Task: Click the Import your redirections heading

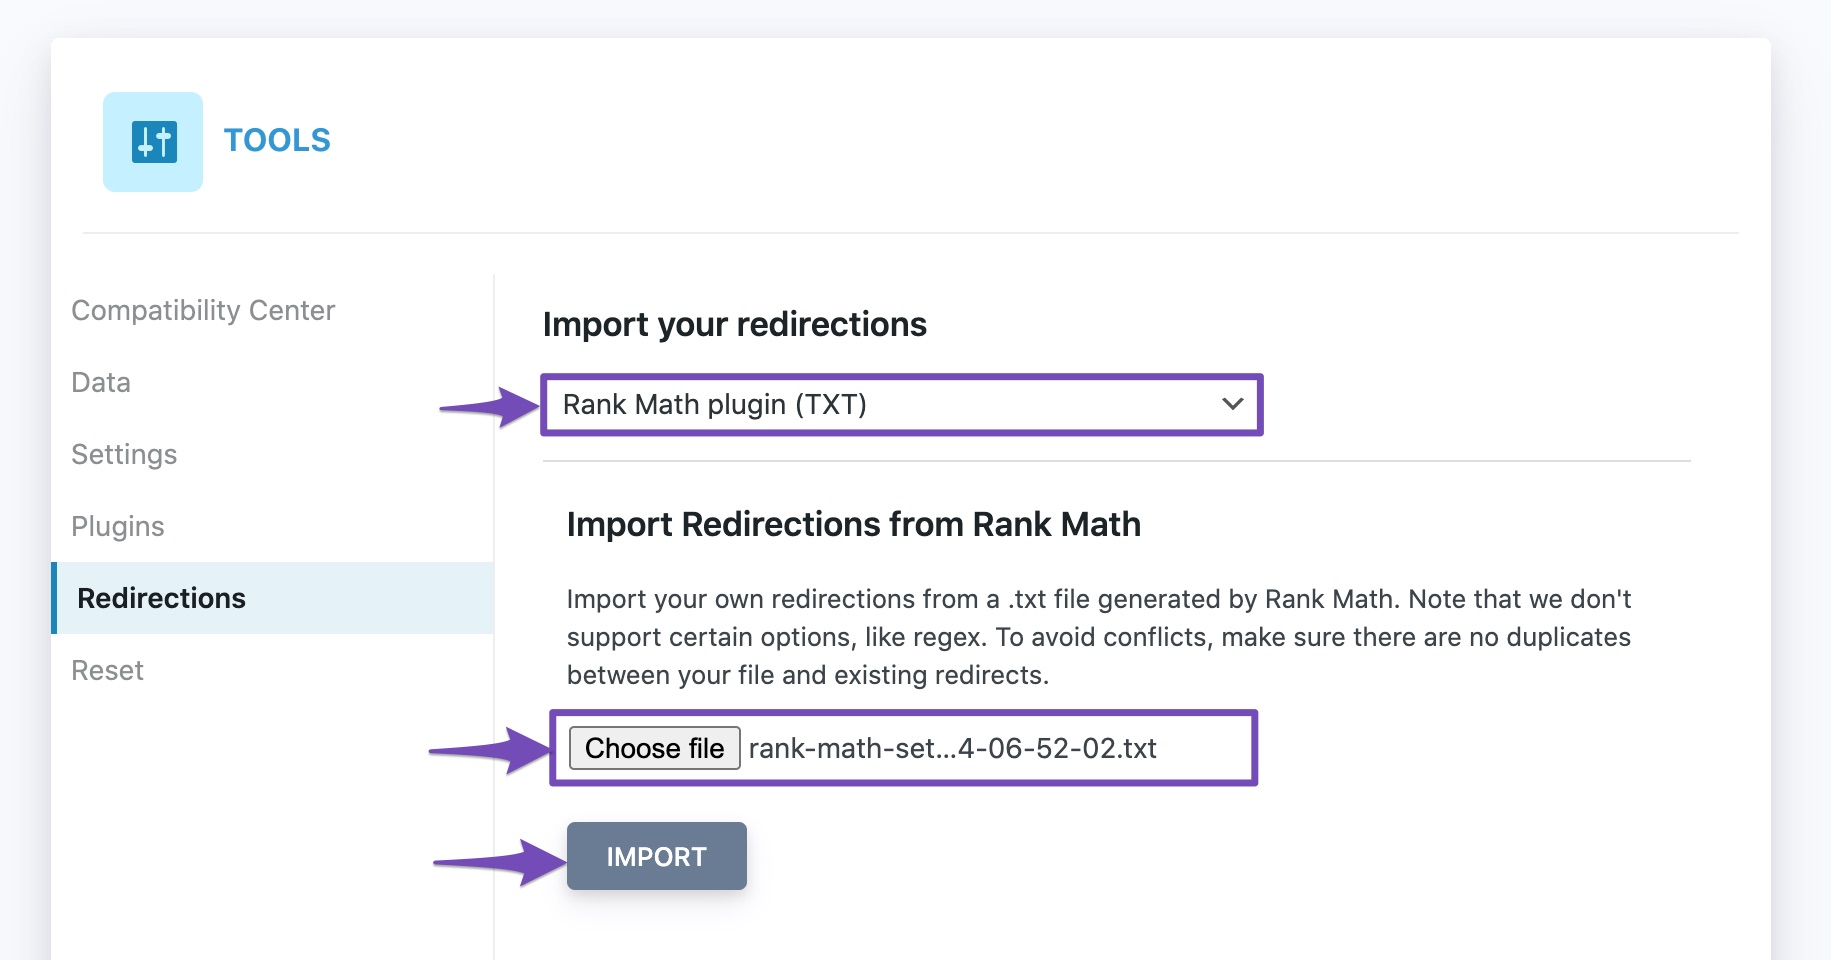Action: tap(734, 324)
